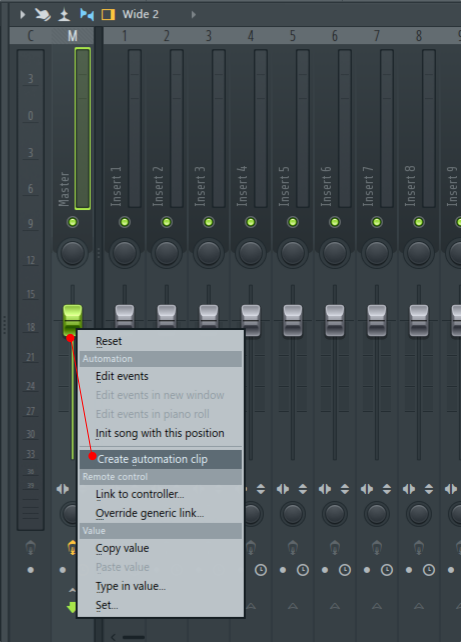Mute Insert 3 with its green LED
This screenshot has height=642, width=461.
[208, 222]
